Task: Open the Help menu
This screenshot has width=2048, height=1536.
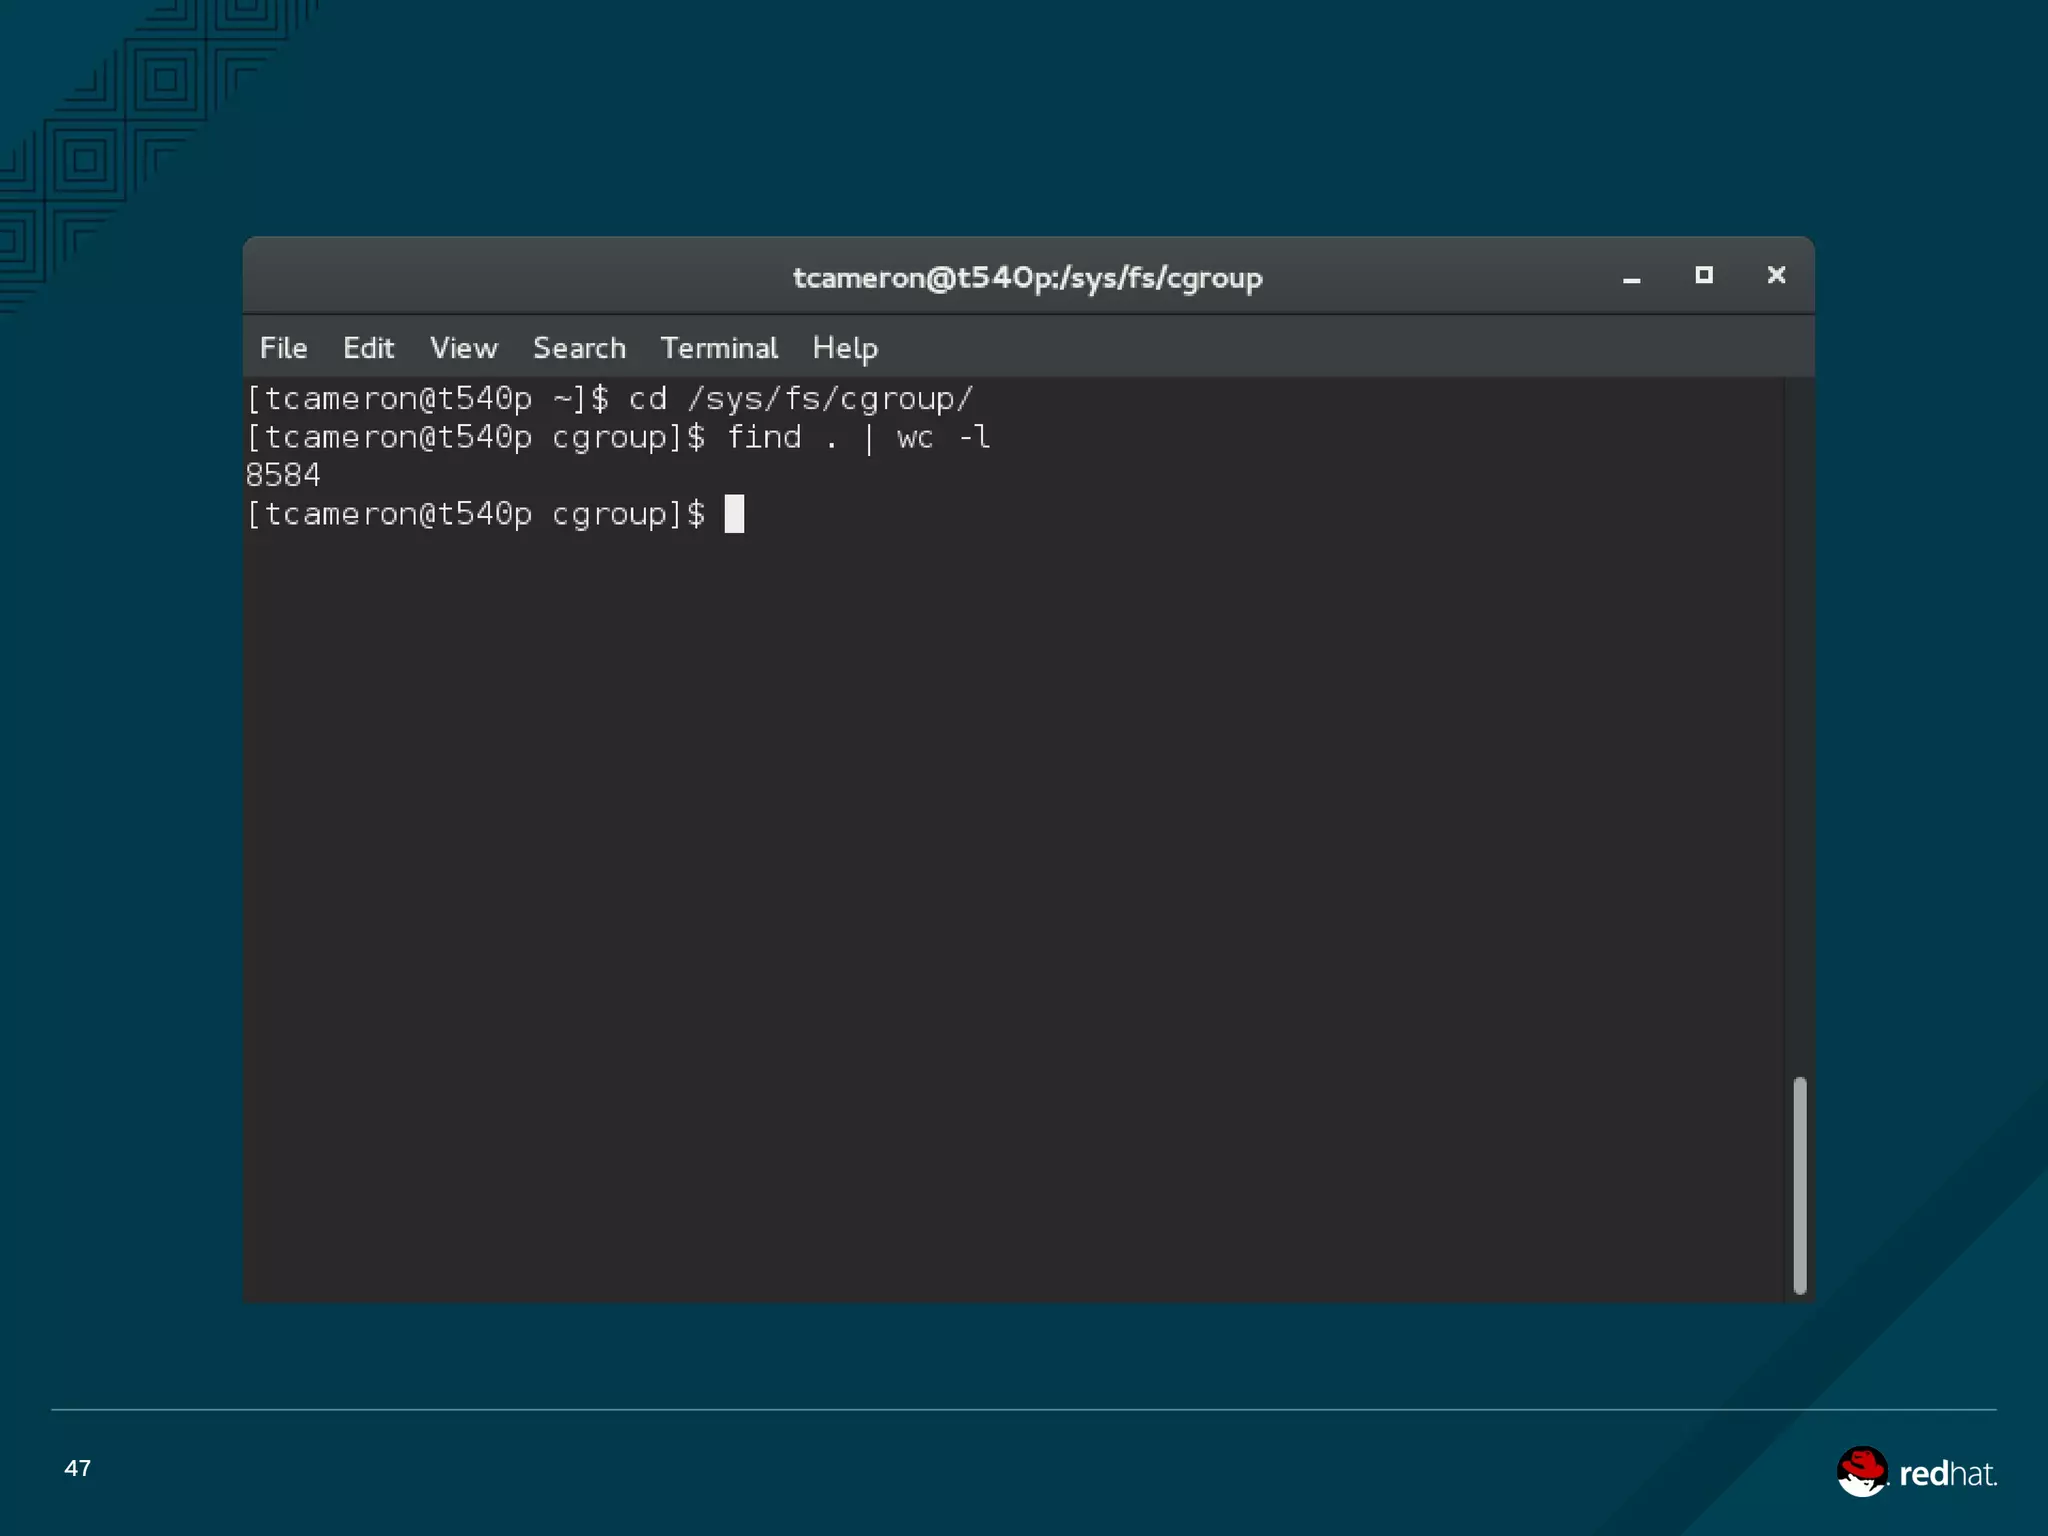Action: pyautogui.click(x=844, y=348)
